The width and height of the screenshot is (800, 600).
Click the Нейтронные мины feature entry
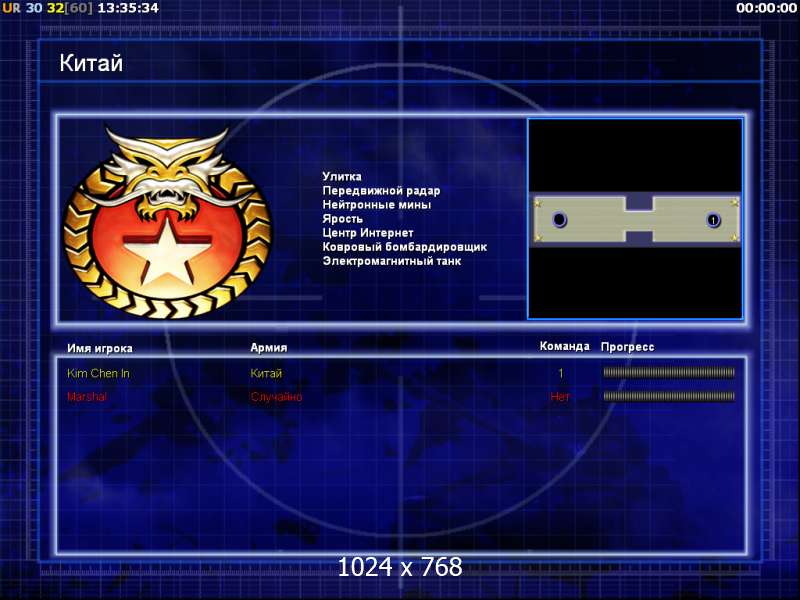tap(377, 205)
